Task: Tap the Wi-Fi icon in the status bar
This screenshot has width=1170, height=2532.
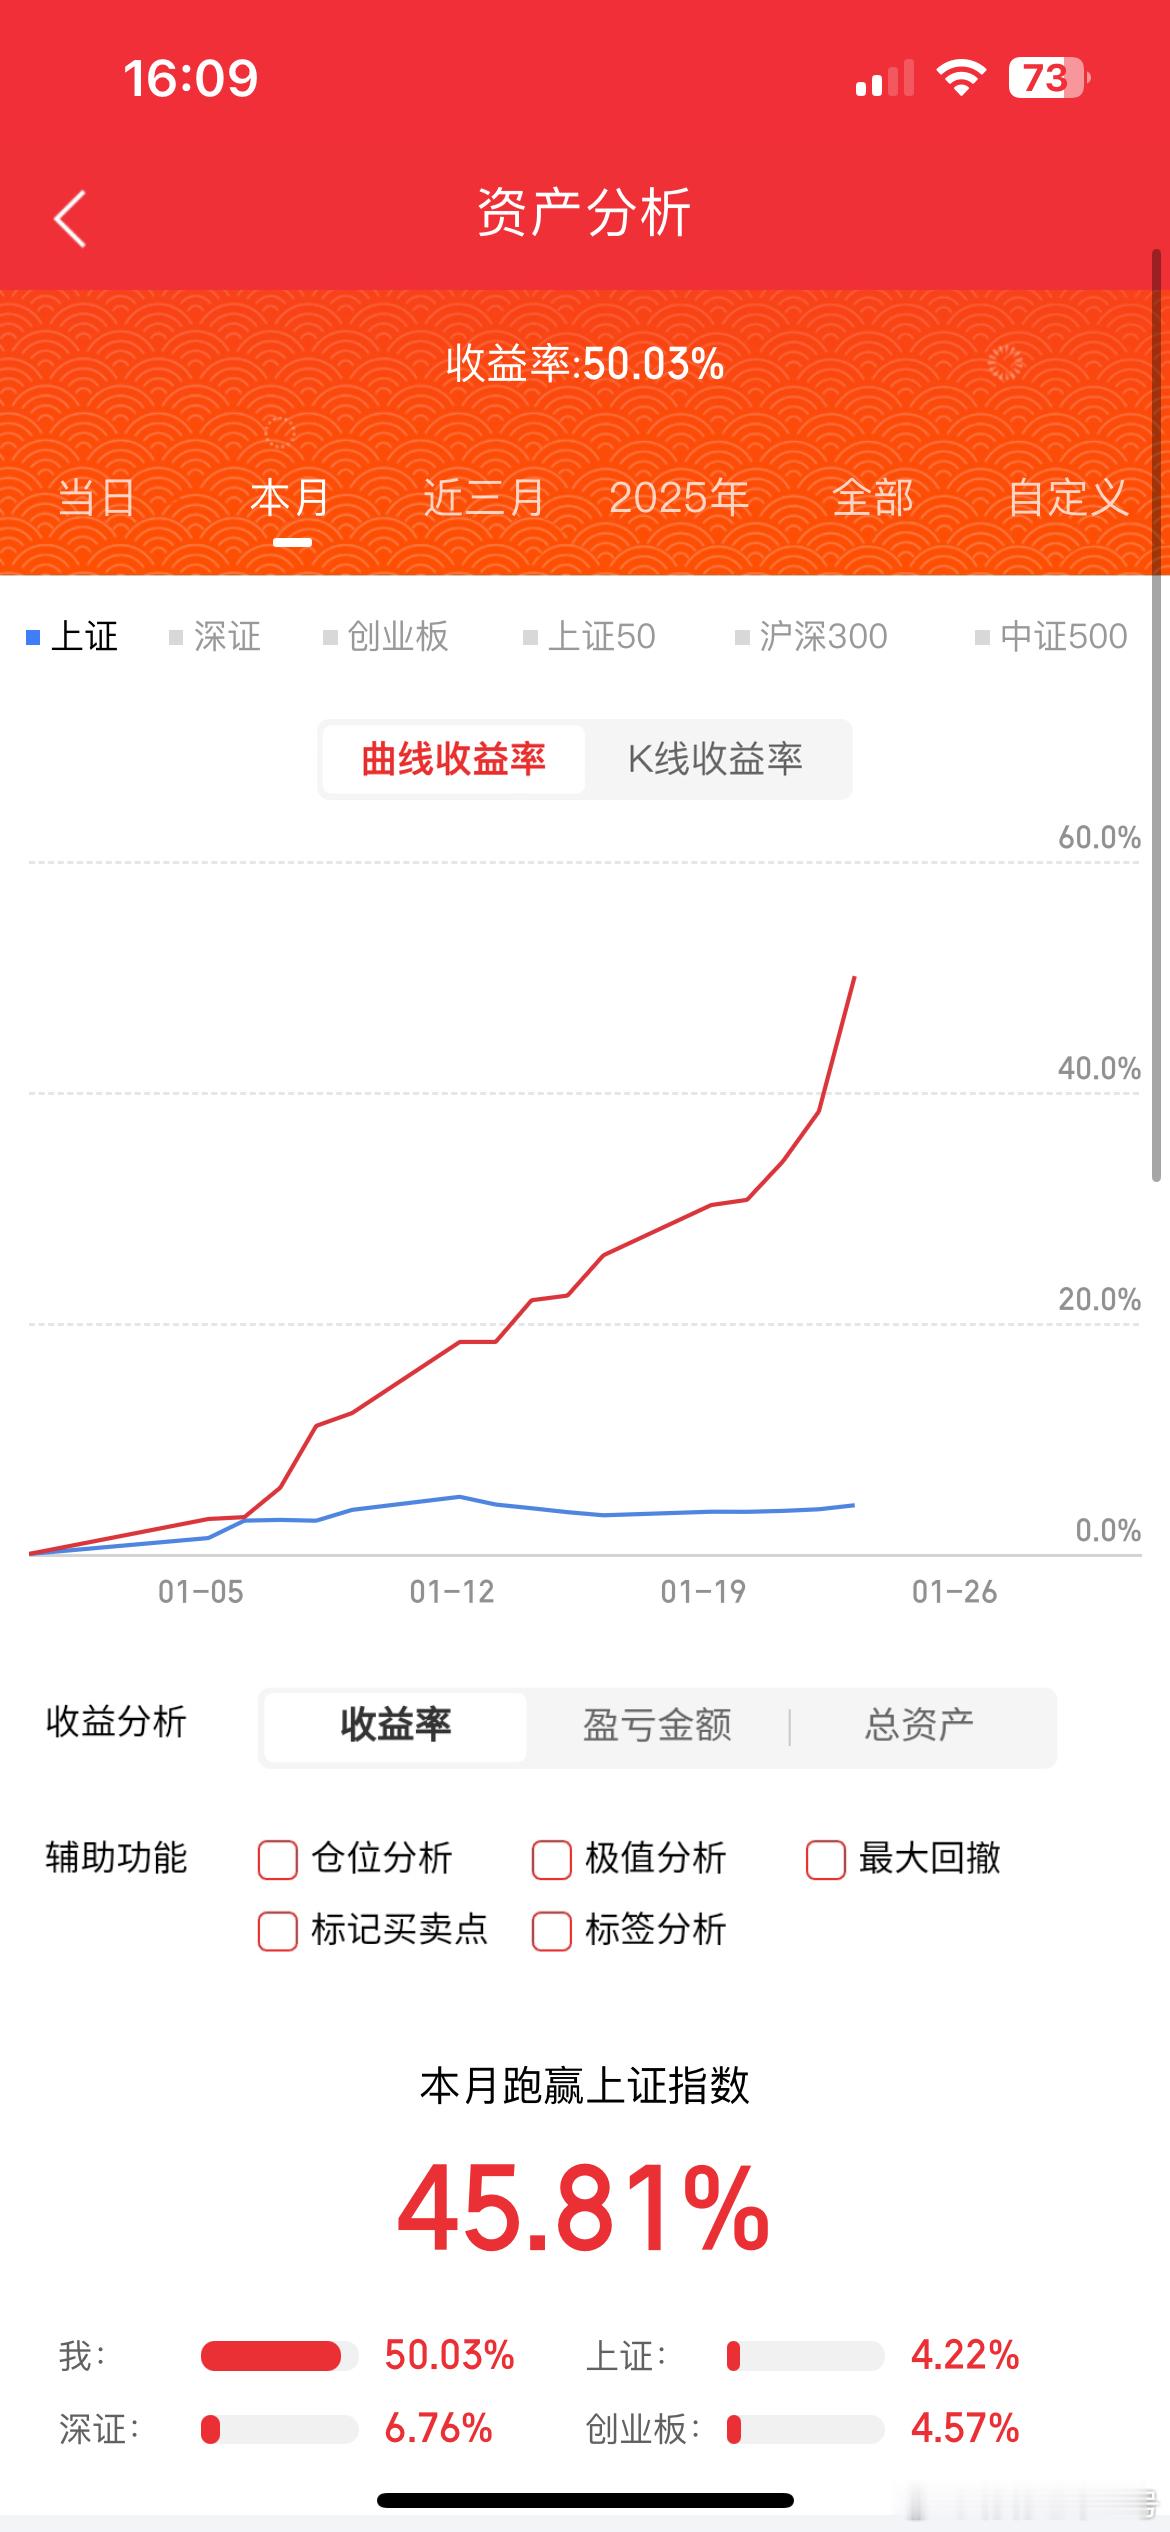Action: pos(961,77)
